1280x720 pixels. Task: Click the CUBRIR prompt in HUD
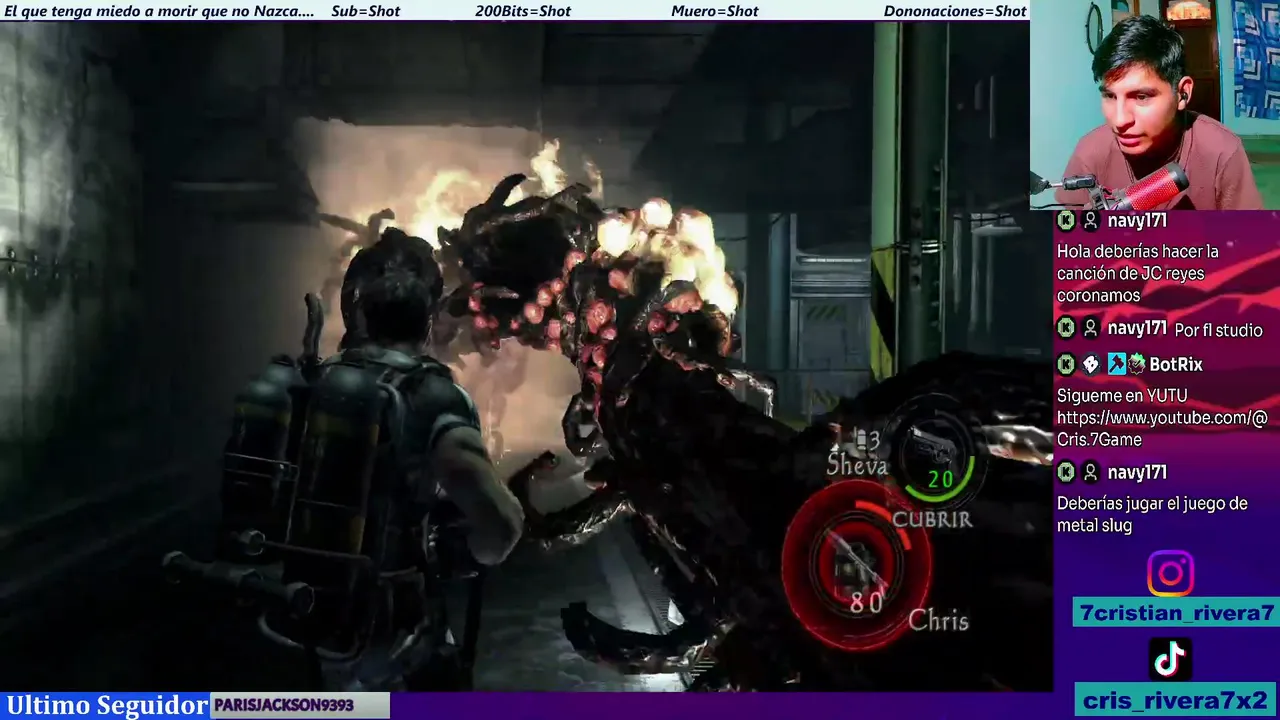932,519
